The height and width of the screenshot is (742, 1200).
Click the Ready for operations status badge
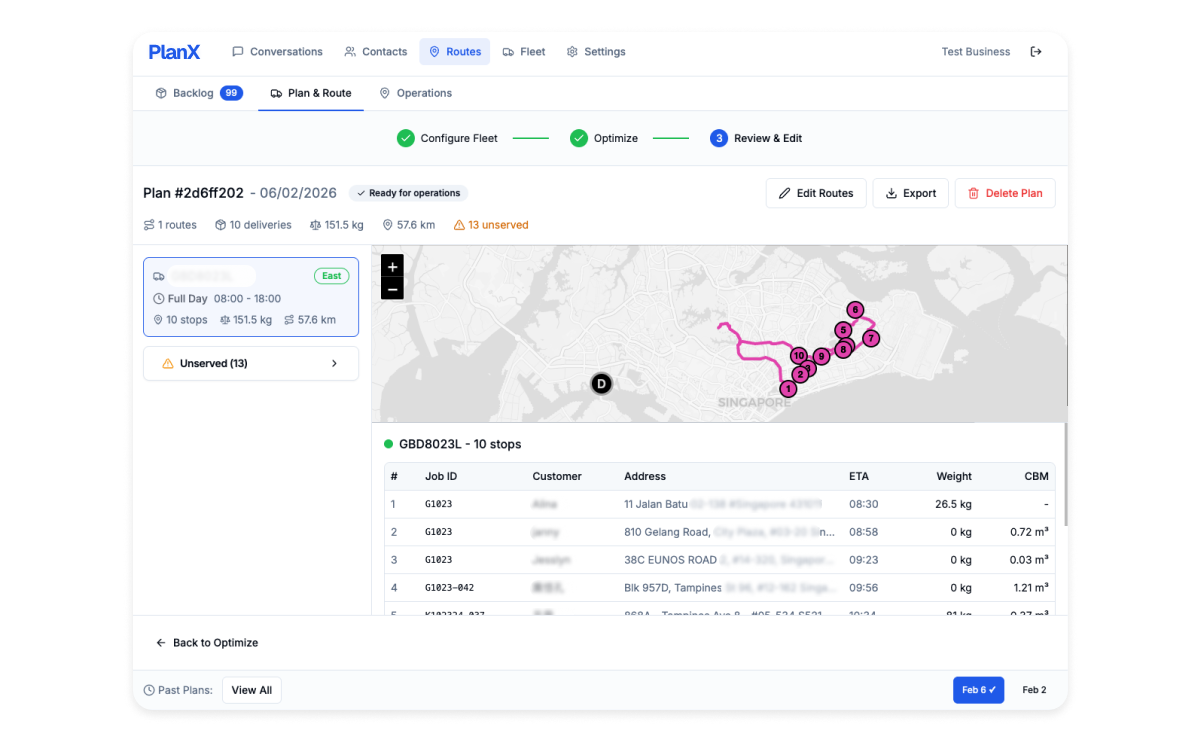click(408, 193)
